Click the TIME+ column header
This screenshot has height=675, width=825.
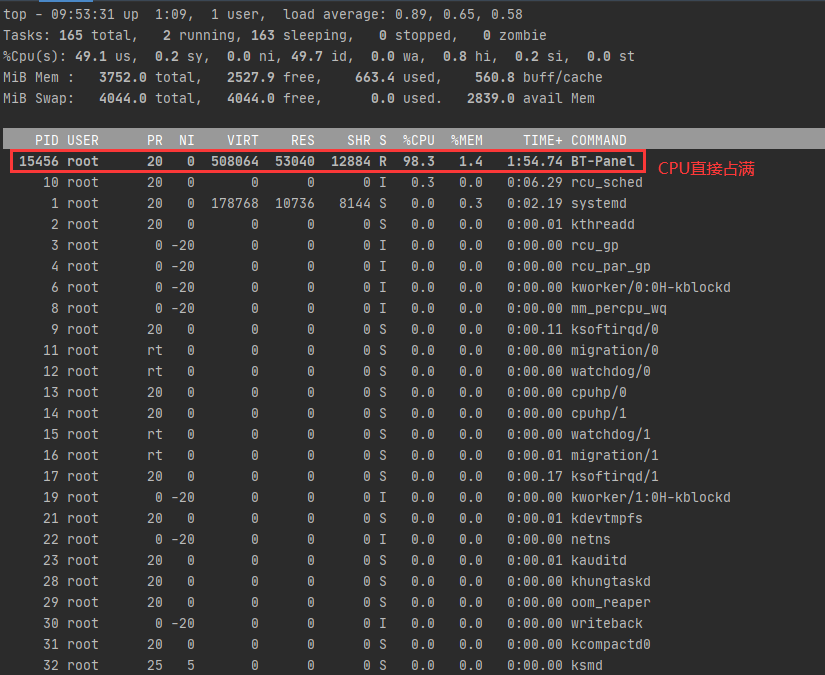coord(542,140)
